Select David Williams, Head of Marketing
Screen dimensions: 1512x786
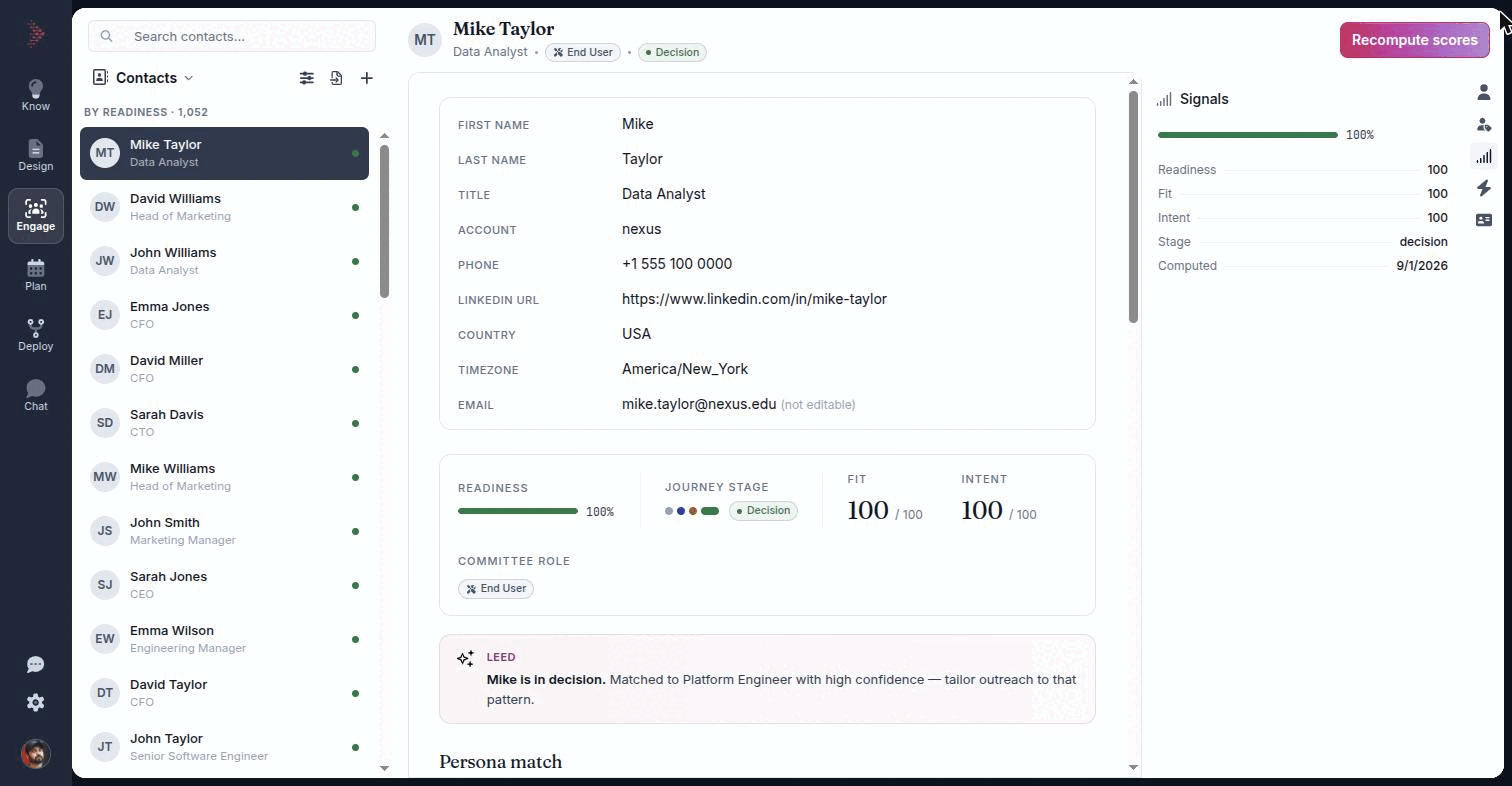point(224,207)
